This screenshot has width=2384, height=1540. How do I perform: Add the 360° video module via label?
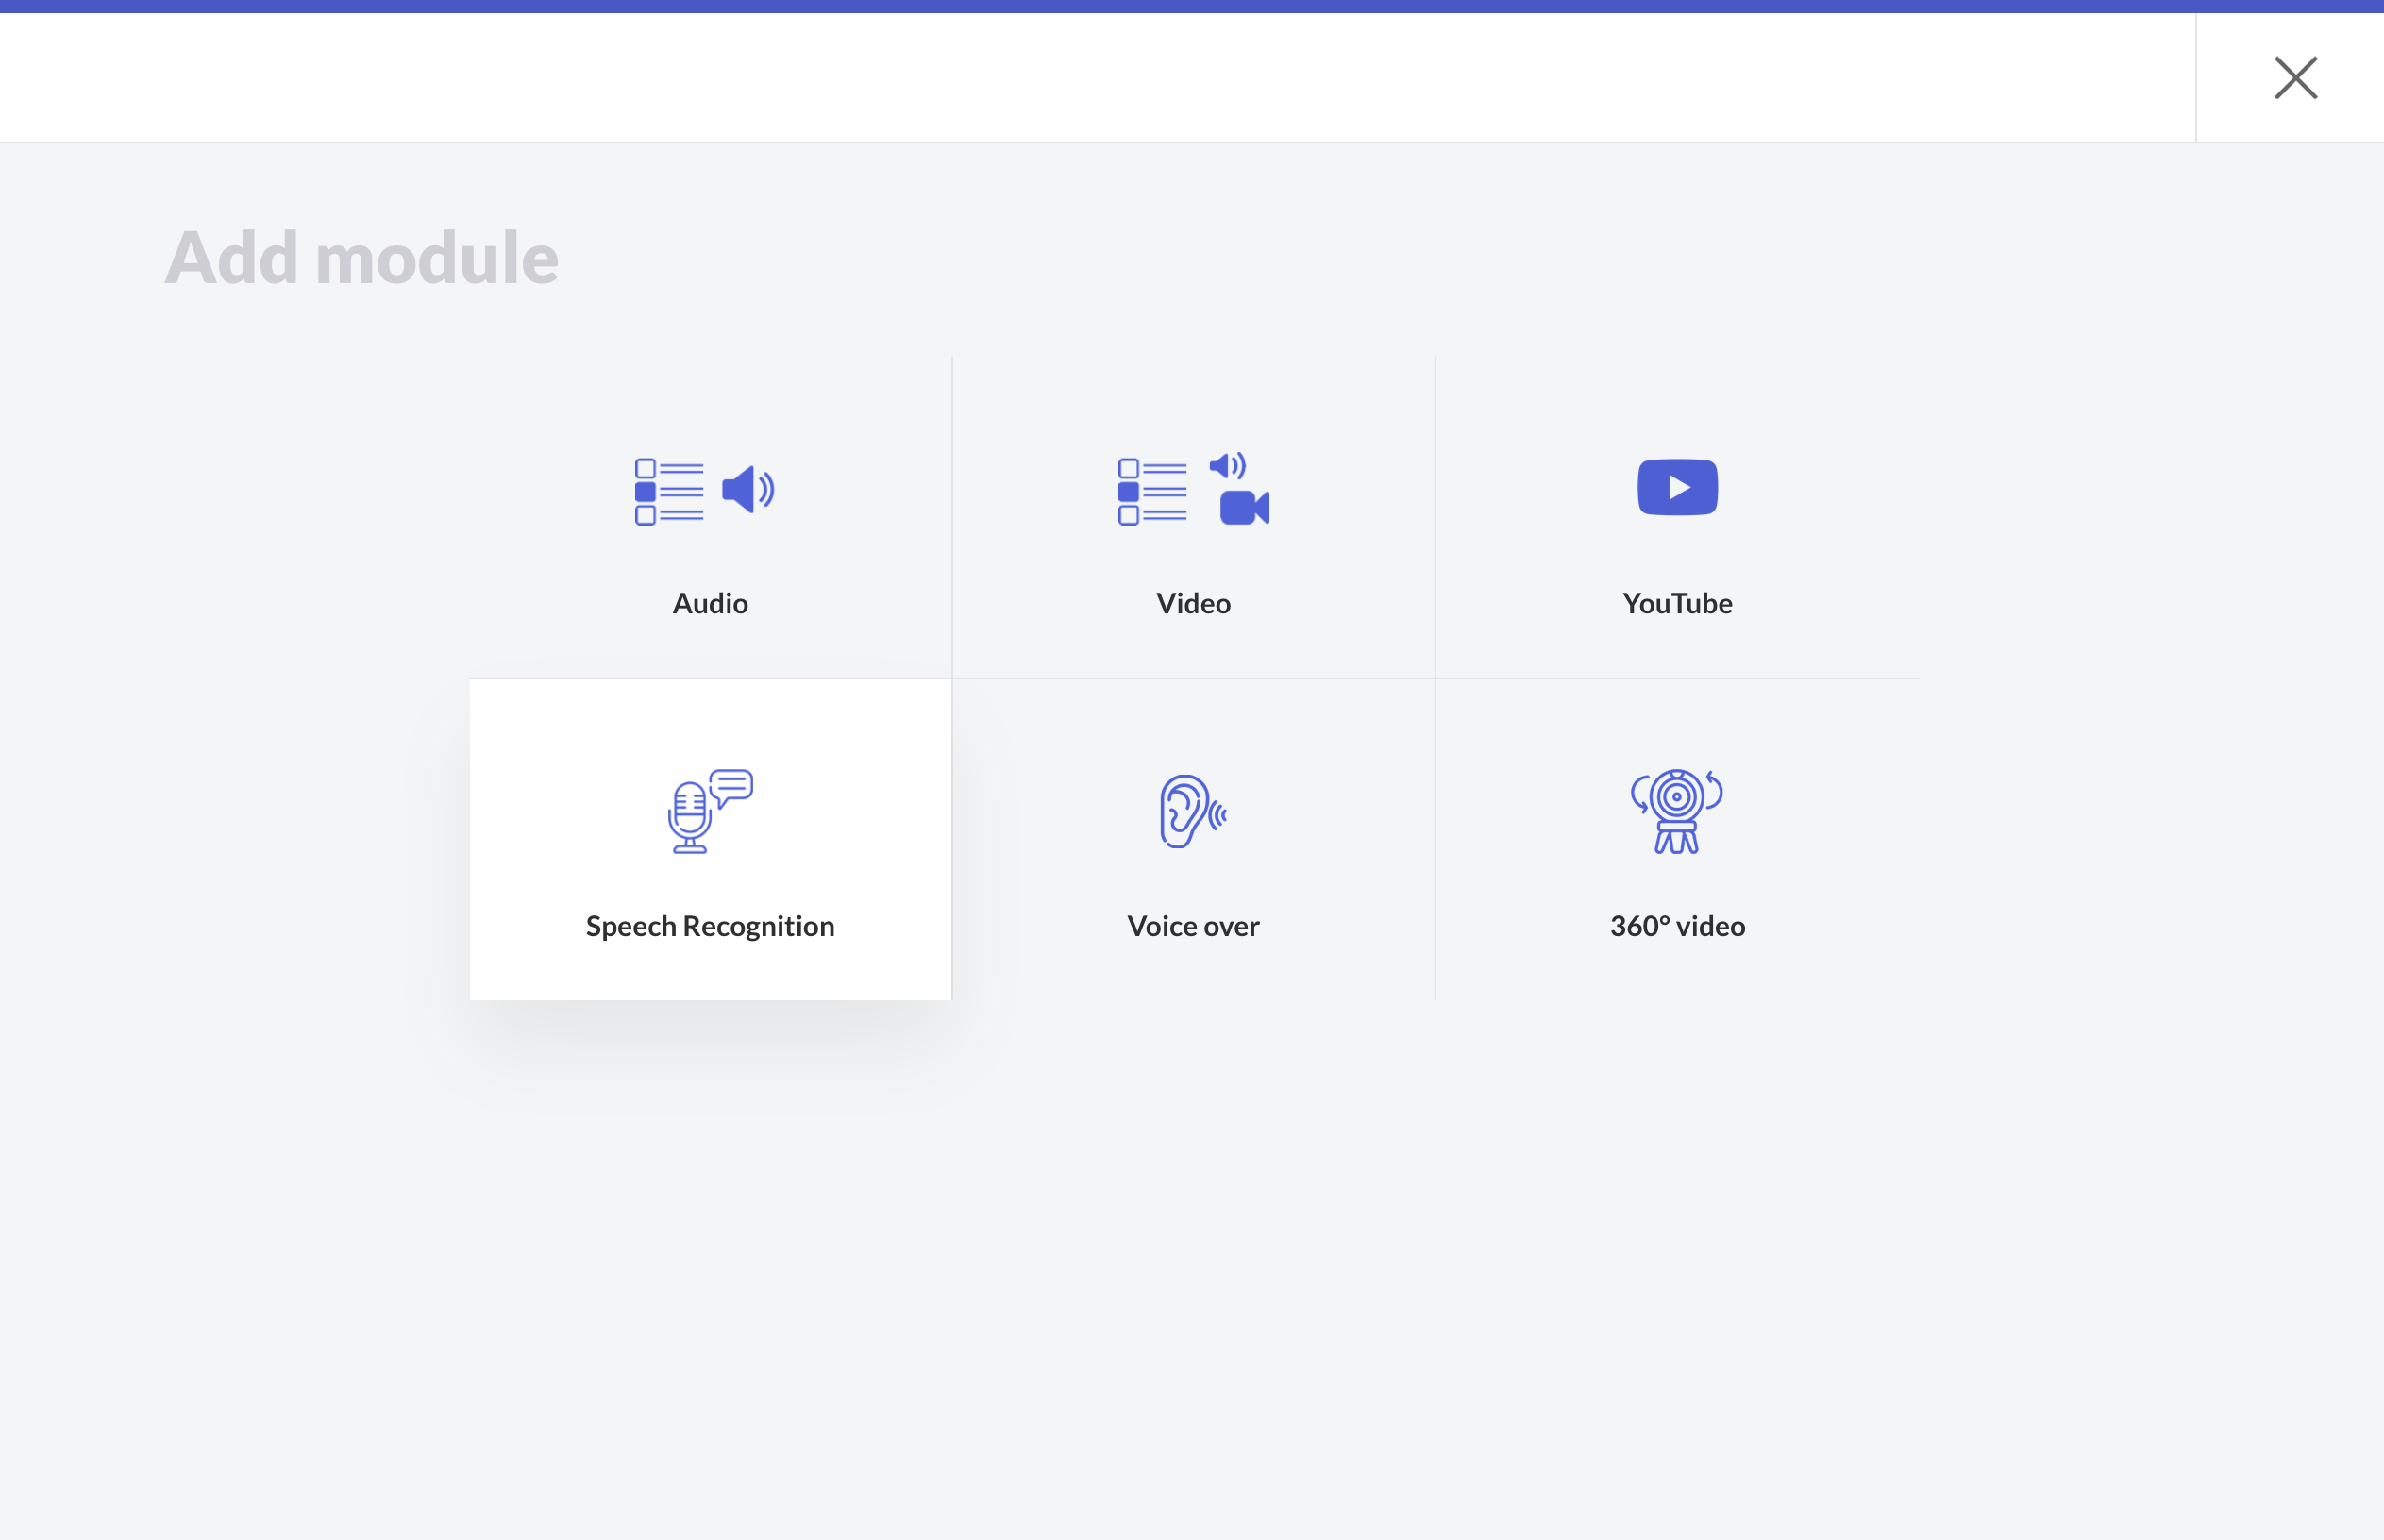[x=1677, y=927]
